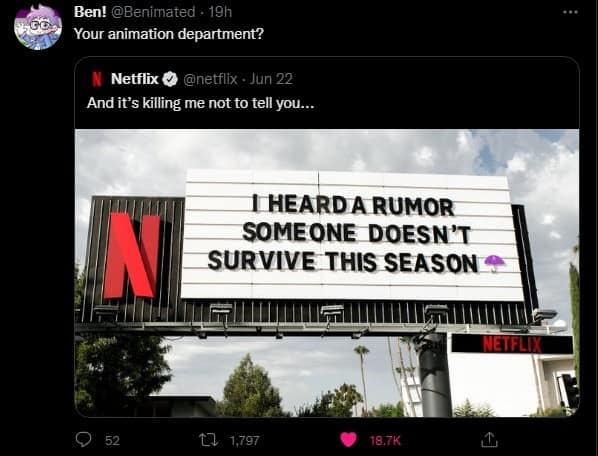The height and width of the screenshot is (456, 598).
Task: Click the 52 replies count
Action: coord(112,440)
